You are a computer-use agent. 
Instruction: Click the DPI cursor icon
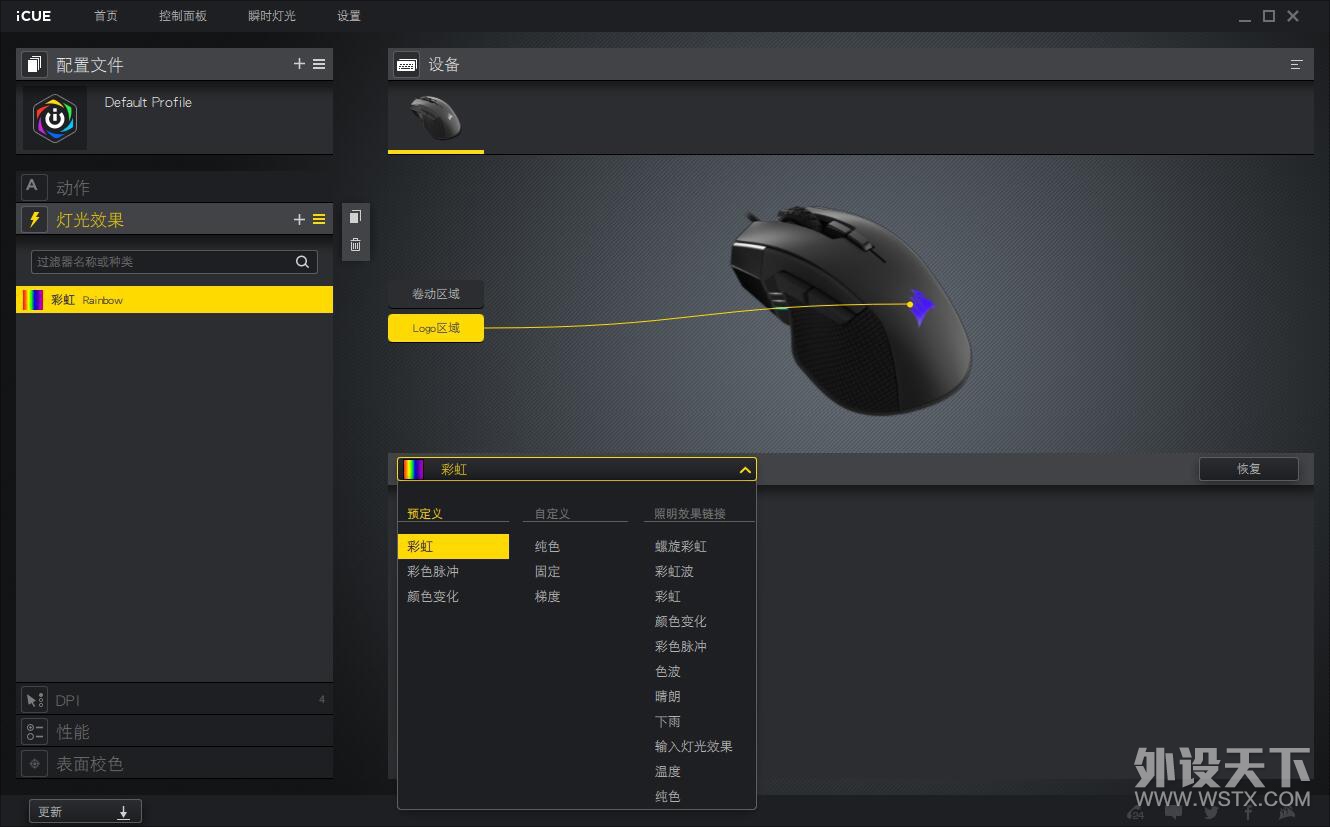(34, 700)
